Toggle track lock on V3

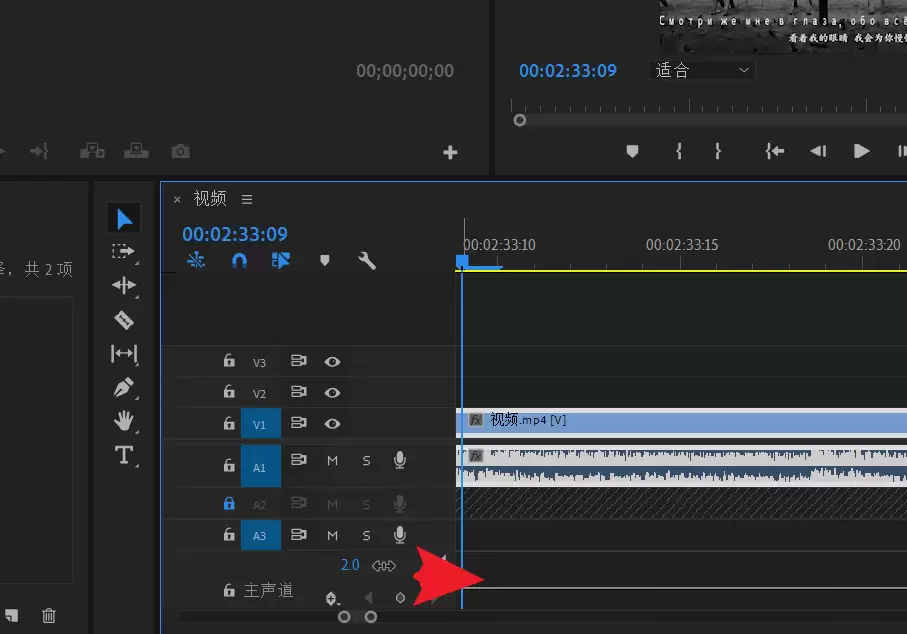(229, 361)
